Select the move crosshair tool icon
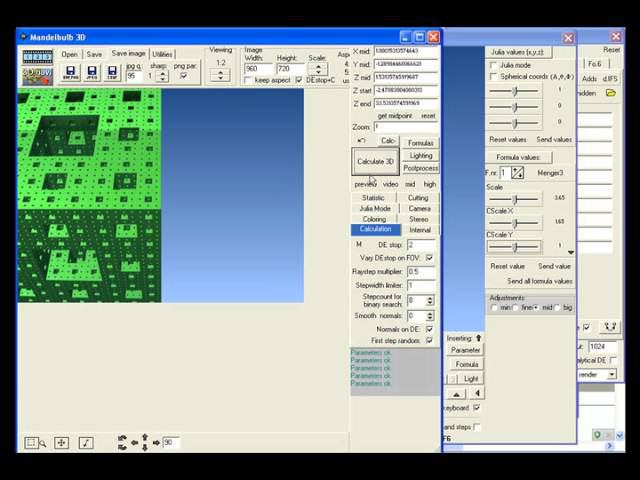The height and width of the screenshot is (480, 640). (x=61, y=443)
